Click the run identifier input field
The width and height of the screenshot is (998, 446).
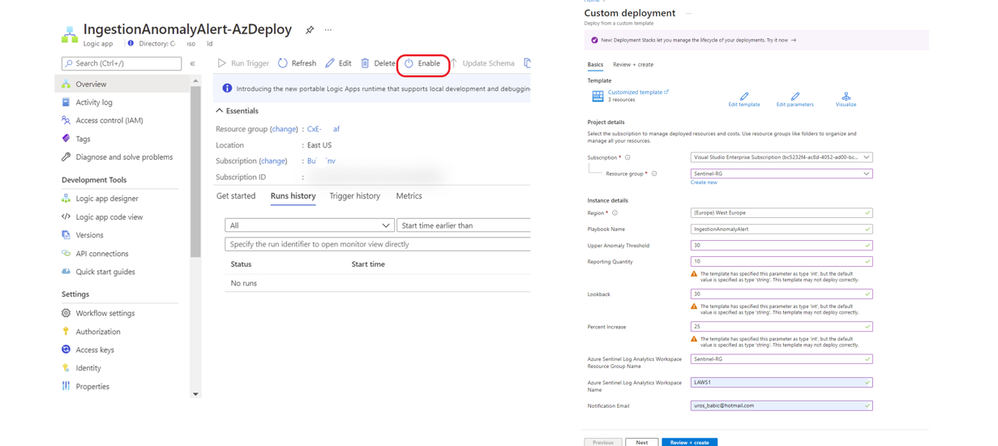click(x=377, y=244)
